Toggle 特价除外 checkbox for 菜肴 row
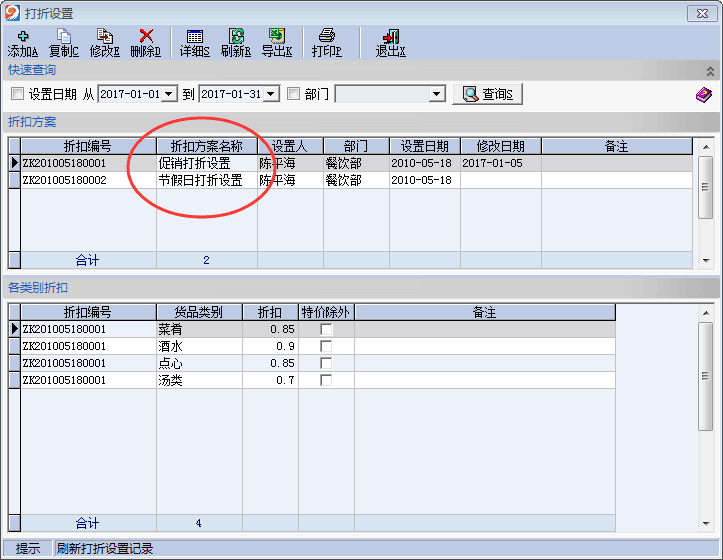Screen dimensions: 723x560 326,329
